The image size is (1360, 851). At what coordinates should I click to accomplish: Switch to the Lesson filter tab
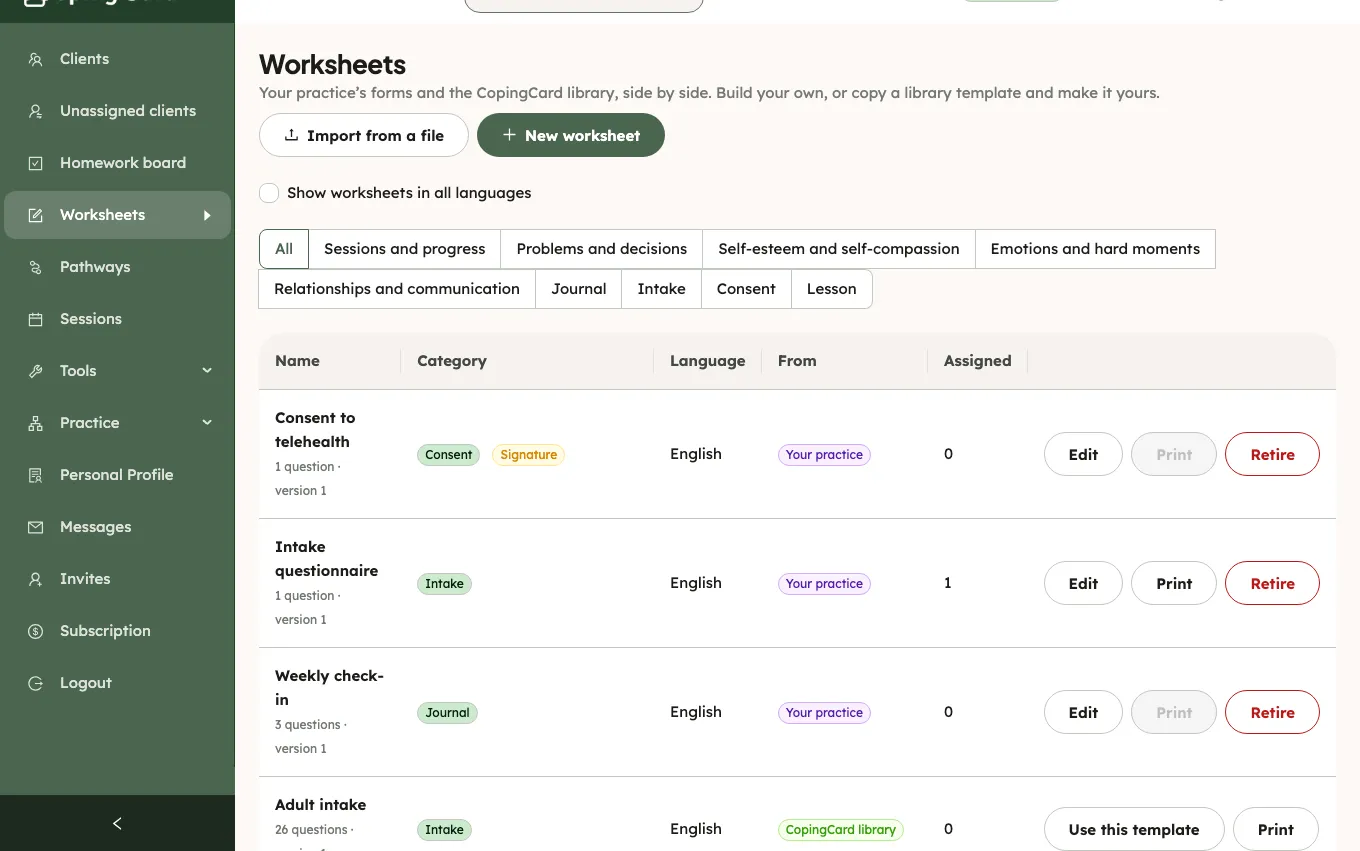pos(832,289)
